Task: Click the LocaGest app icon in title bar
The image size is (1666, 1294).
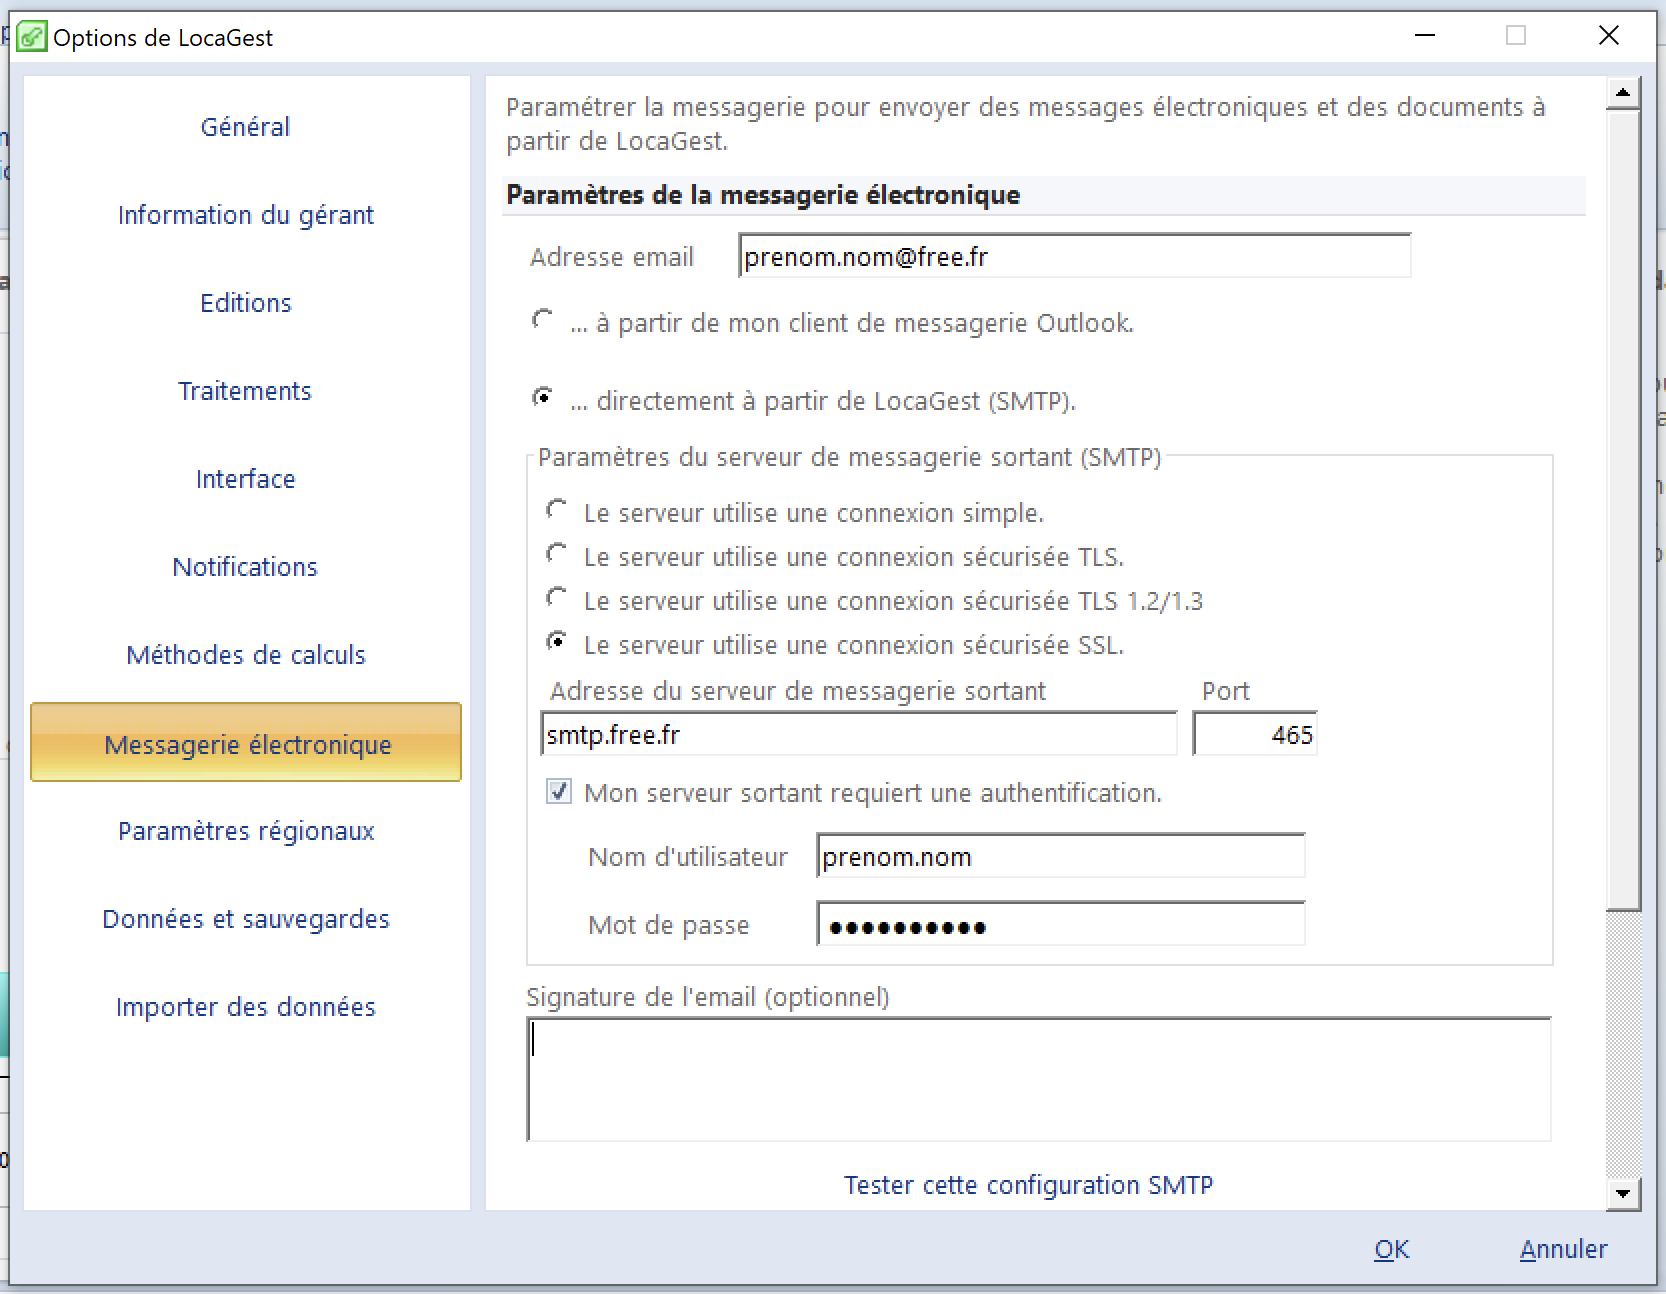Action: [32, 37]
